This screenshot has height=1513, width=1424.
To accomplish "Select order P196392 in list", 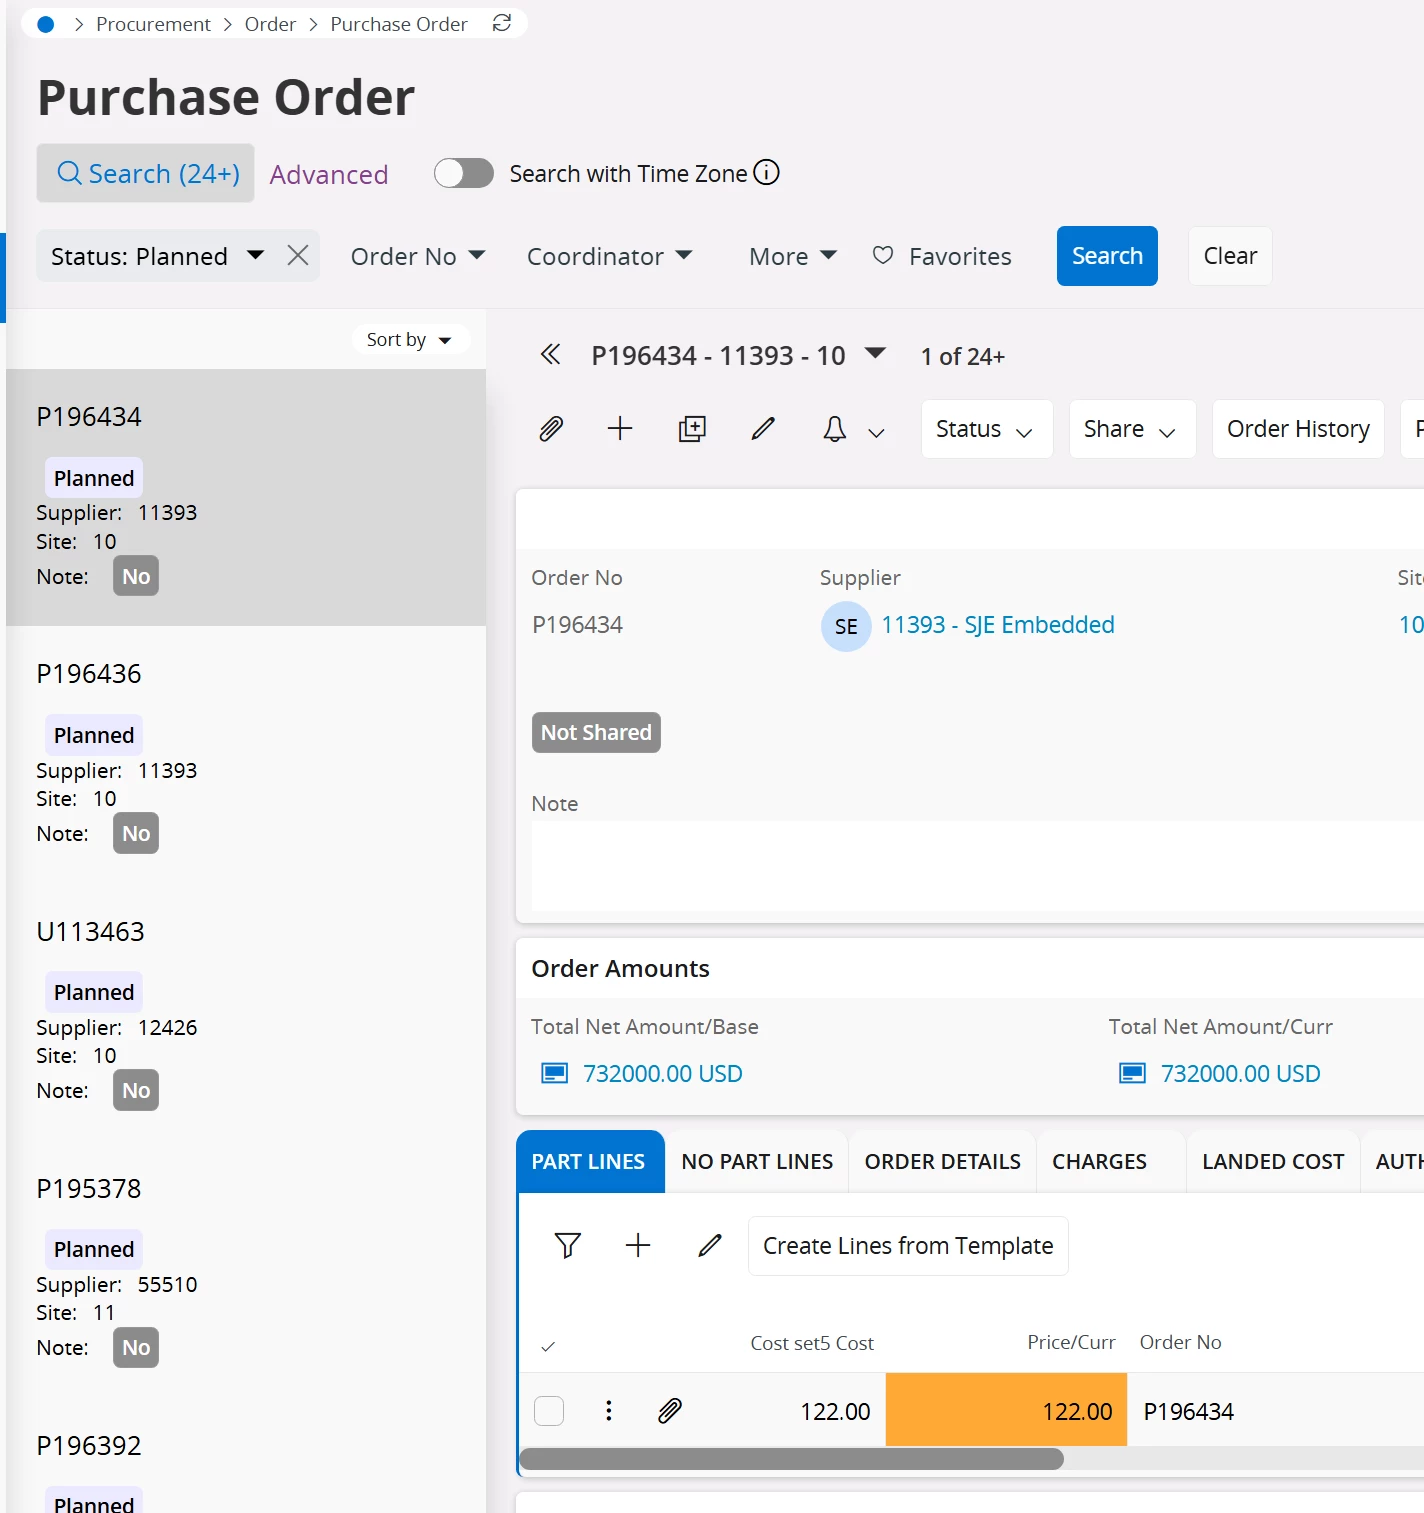I will 246,1457.
